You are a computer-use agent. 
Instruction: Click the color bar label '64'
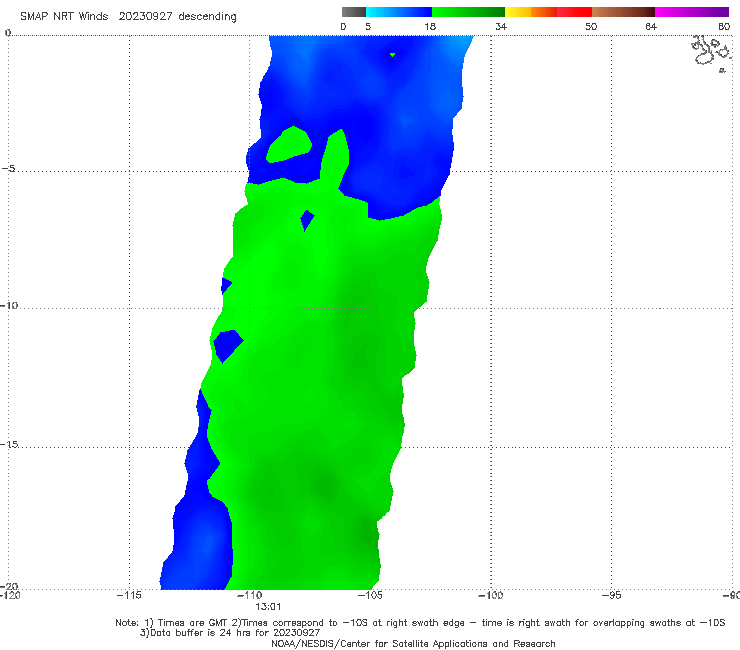tap(651, 26)
